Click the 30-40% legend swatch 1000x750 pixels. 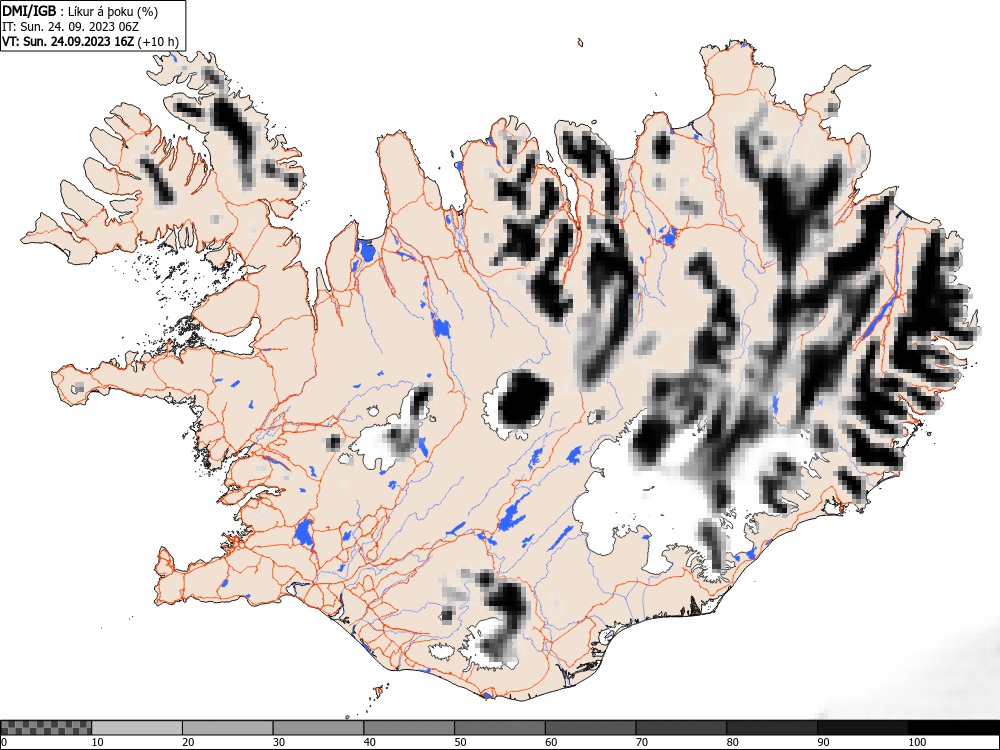pyautogui.click(x=318, y=728)
